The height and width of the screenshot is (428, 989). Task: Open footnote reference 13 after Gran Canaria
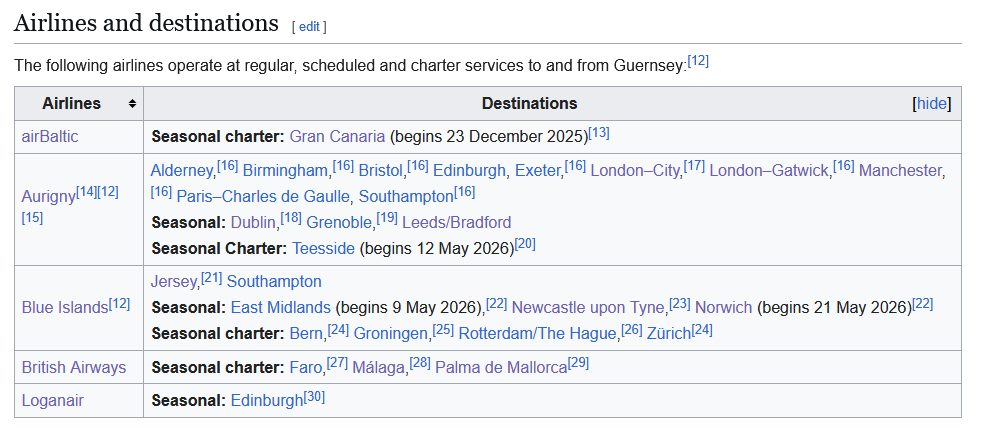click(599, 133)
